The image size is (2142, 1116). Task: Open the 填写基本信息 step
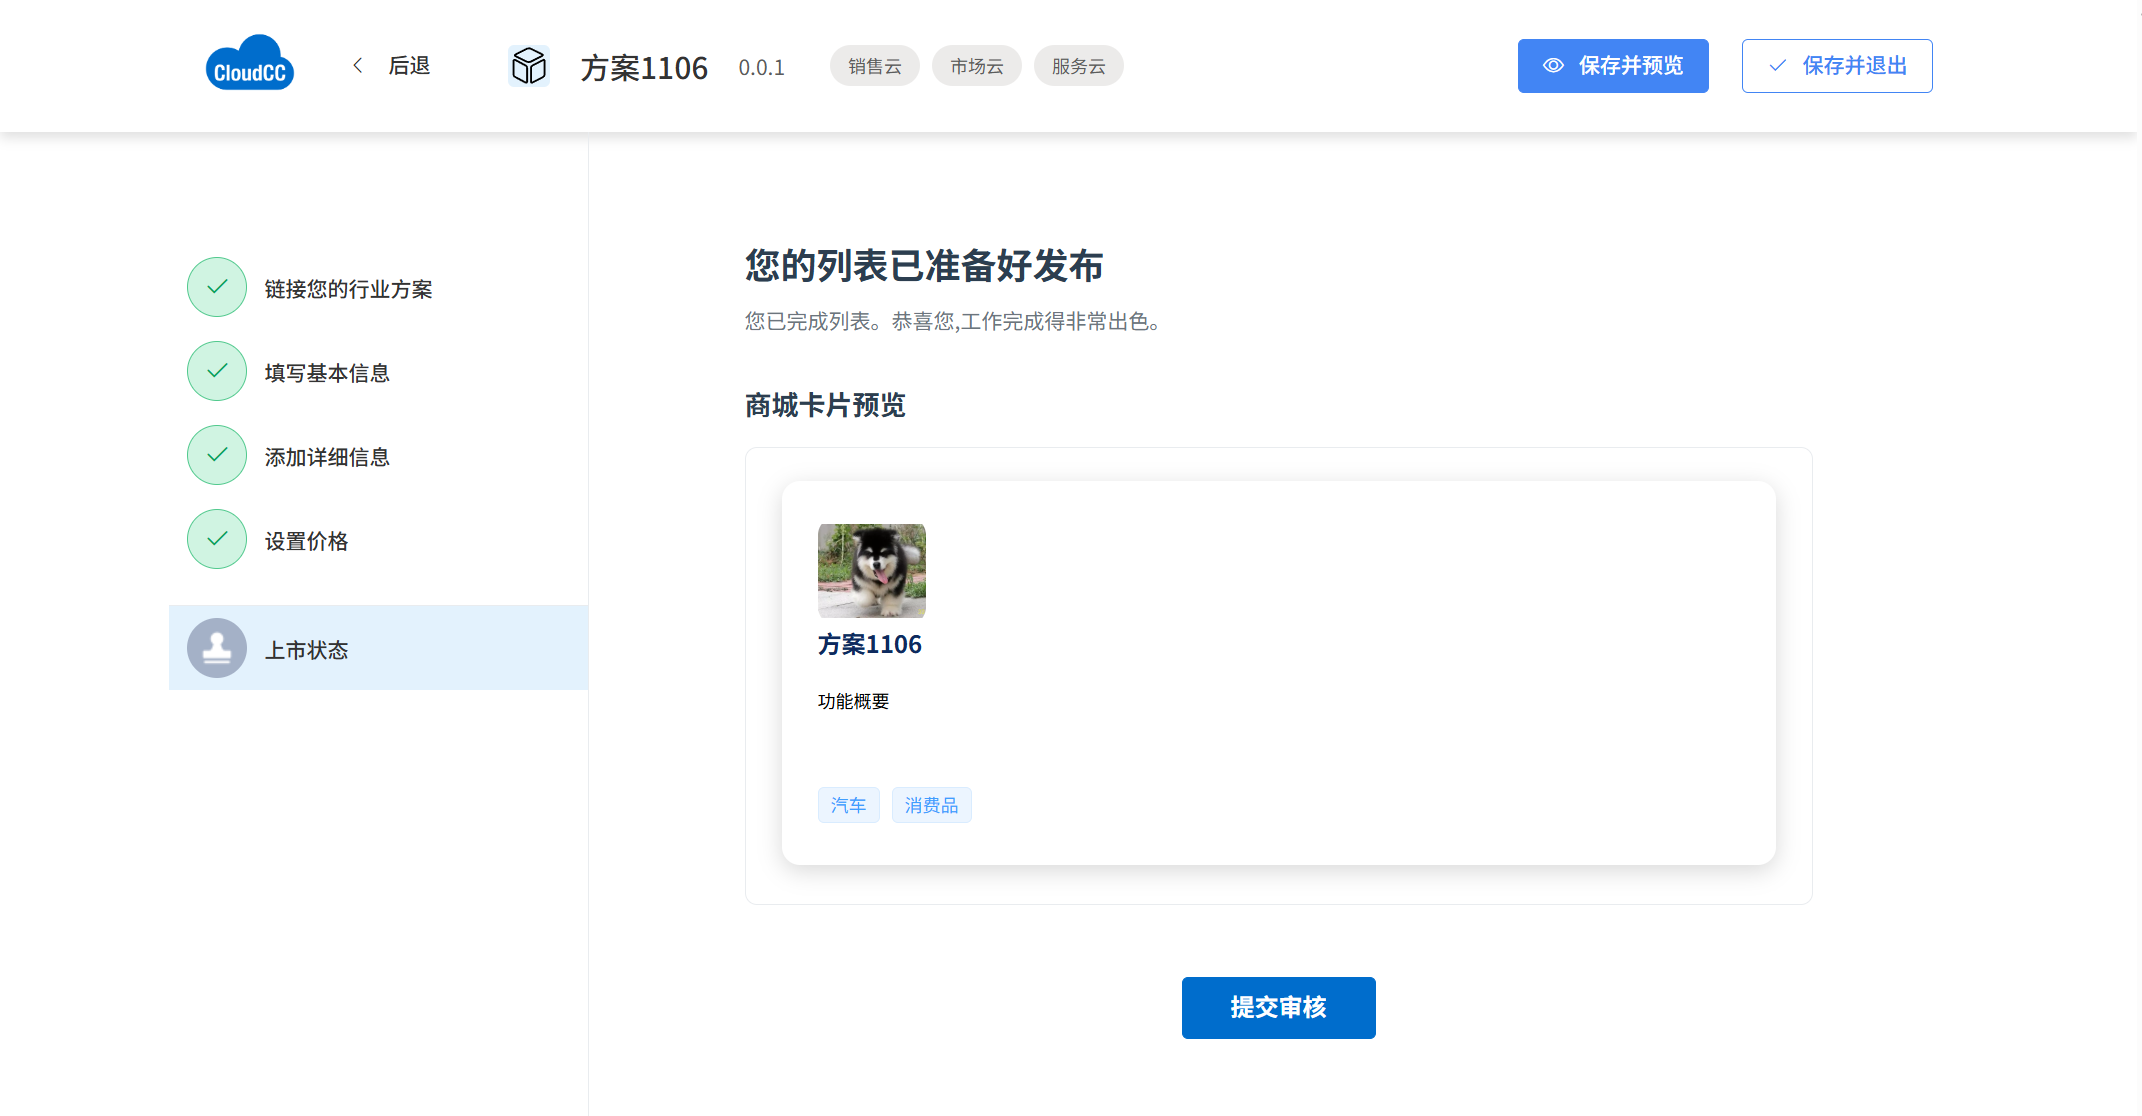(x=327, y=373)
